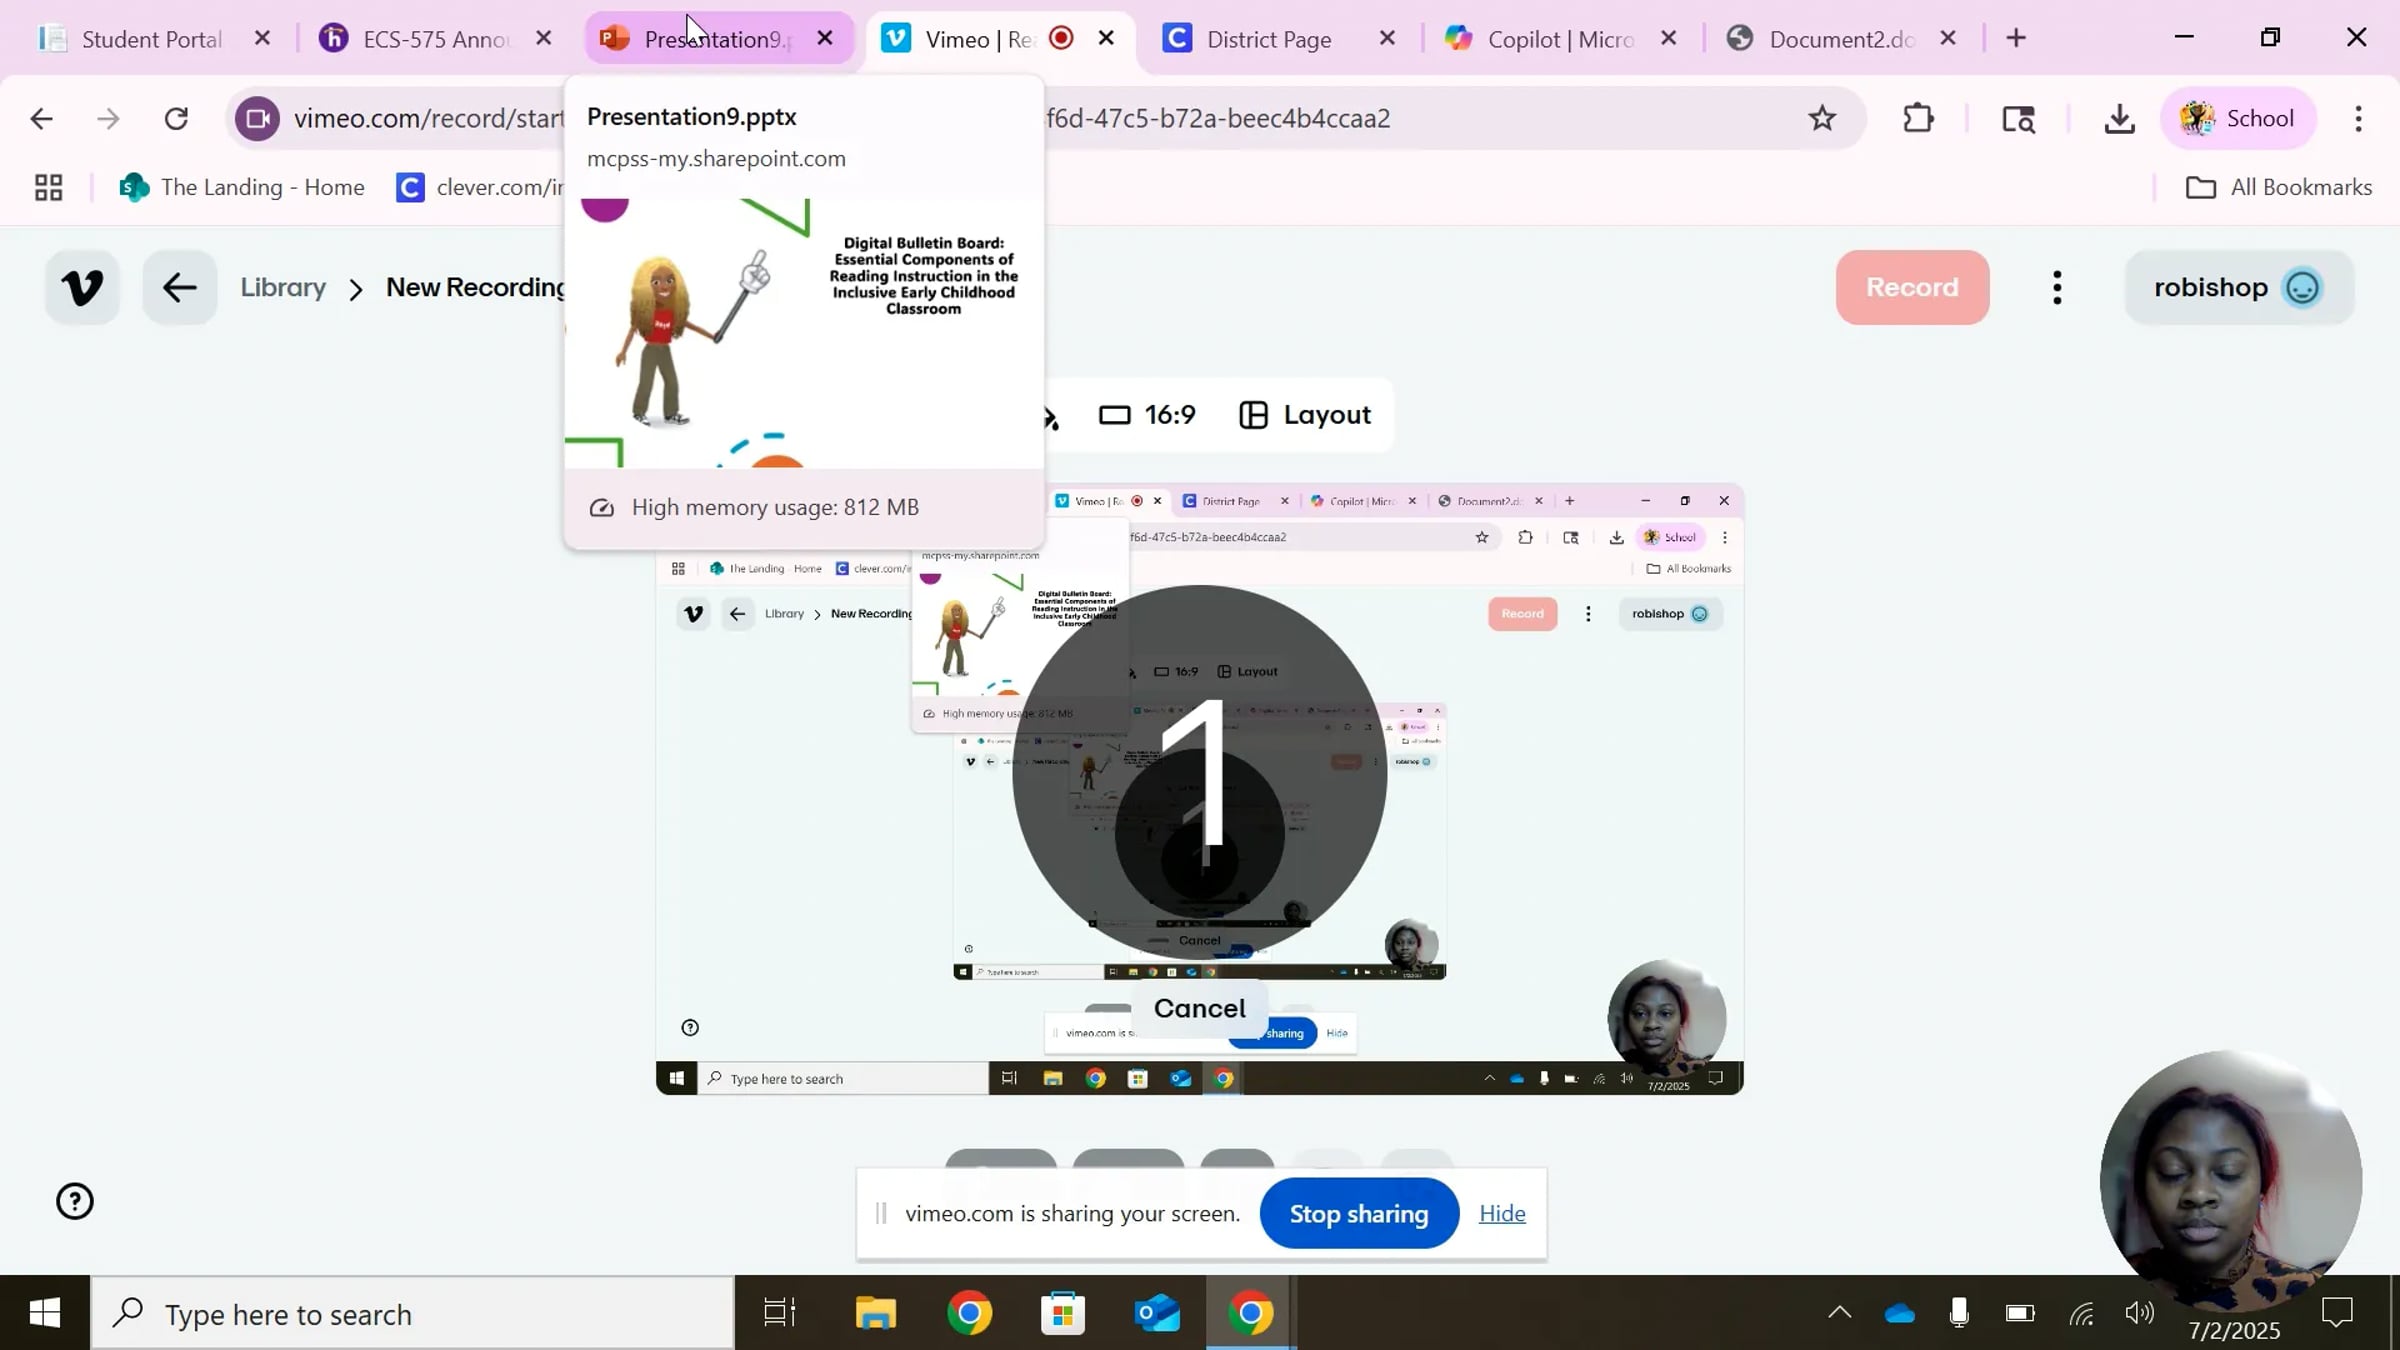Close the District Page tab
This screenshot has width=2400, height=1350.
(1387, 38)
